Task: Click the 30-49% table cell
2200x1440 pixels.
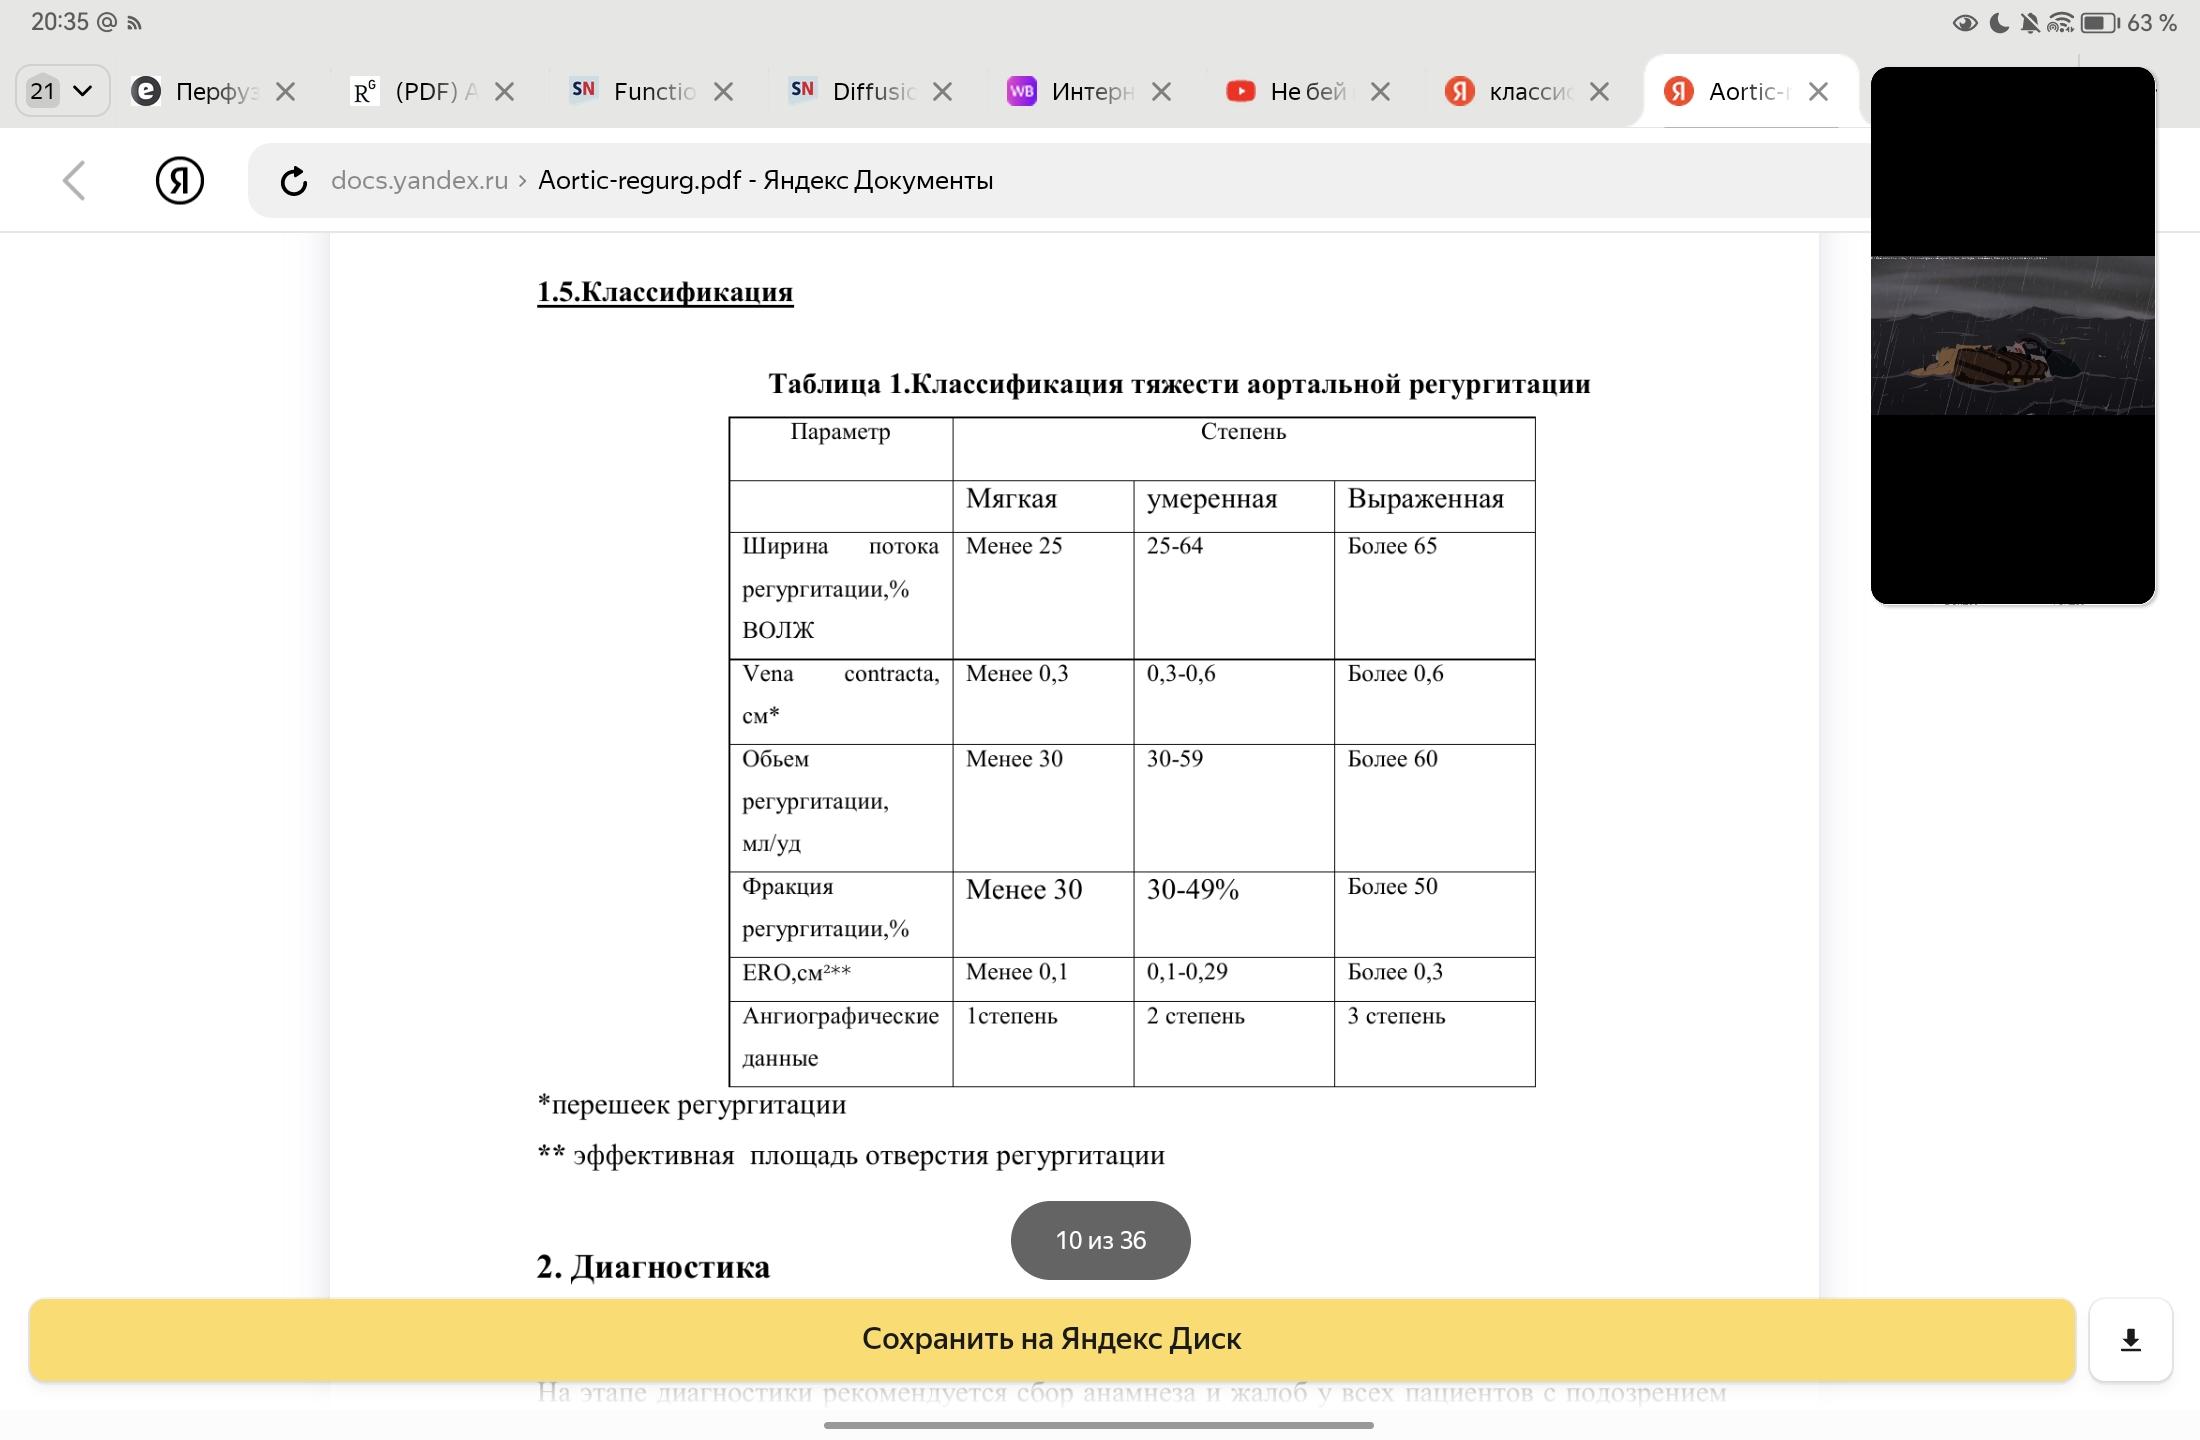Action: (1234, 914)
